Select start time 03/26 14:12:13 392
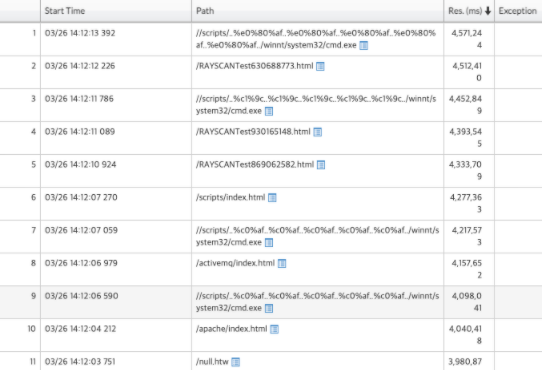This screenshot has height=370, width=542. click(x=80, y=33)
